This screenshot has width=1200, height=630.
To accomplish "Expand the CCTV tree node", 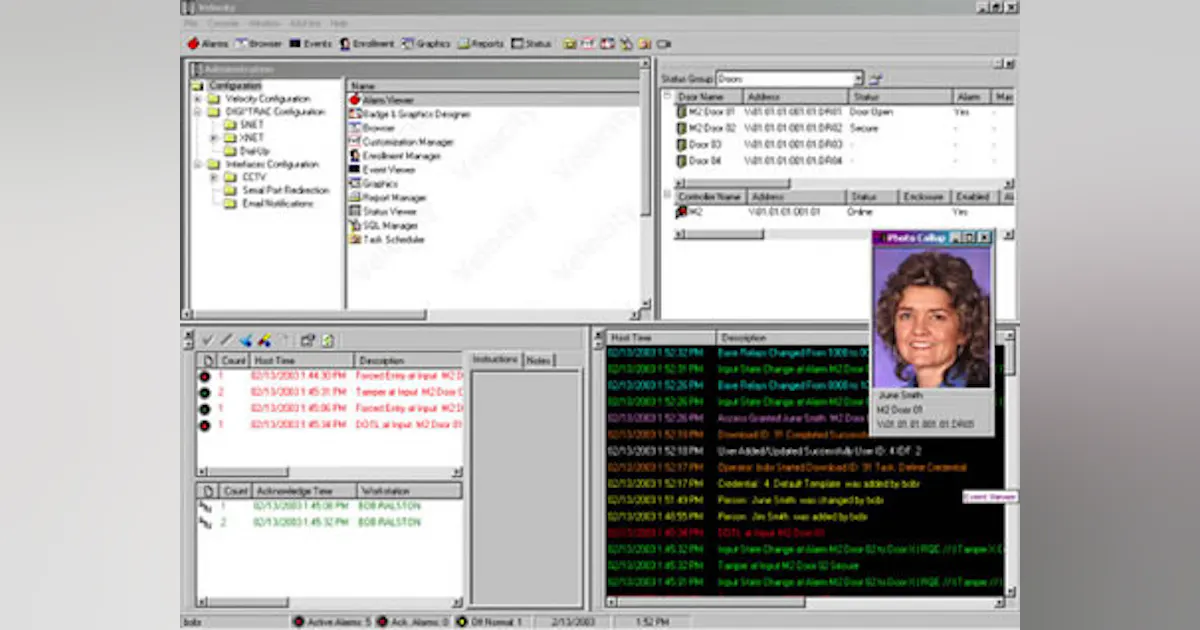I will 214,177.
